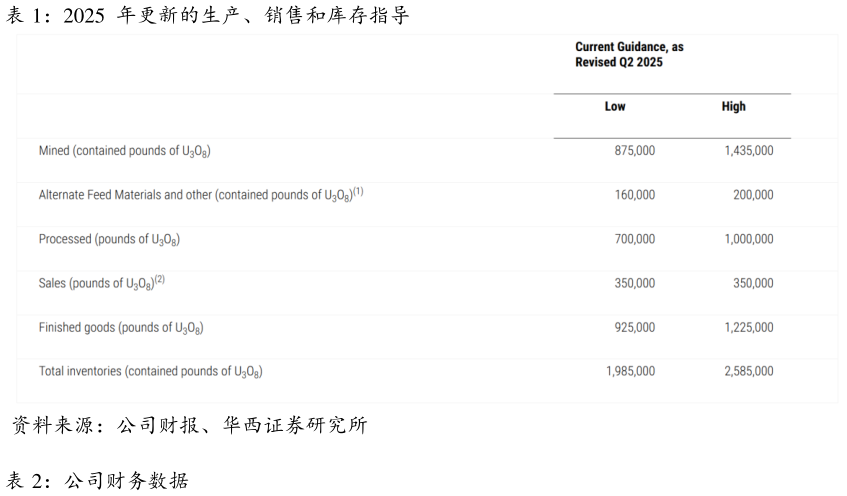The width and height of the screenshot is (847, 496).
Task: Select the Processed high value 1,000,000
Action: (x=749, y=240)
